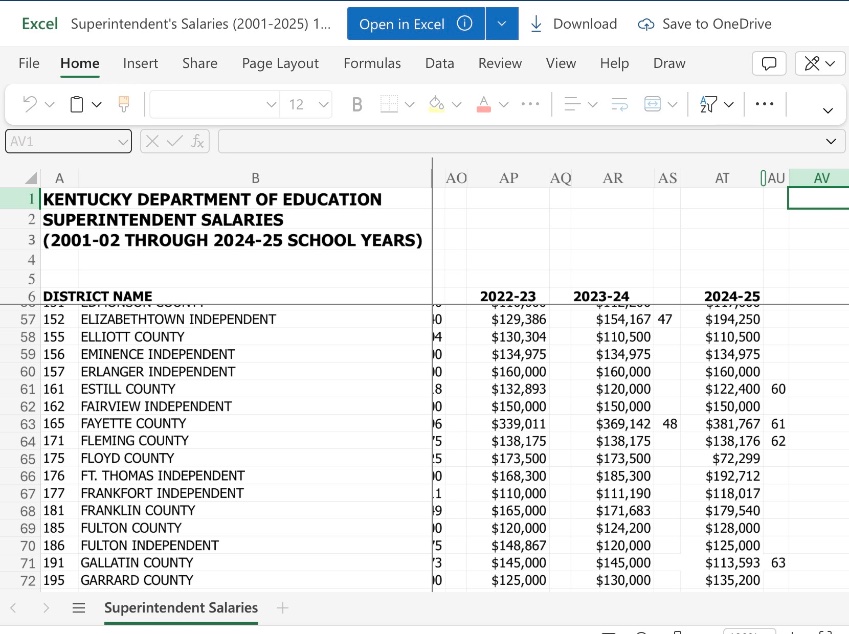This screenshot has height=634, width=849.
Task: Click the formula bar cancel X icon
Action: pos(152,141)
